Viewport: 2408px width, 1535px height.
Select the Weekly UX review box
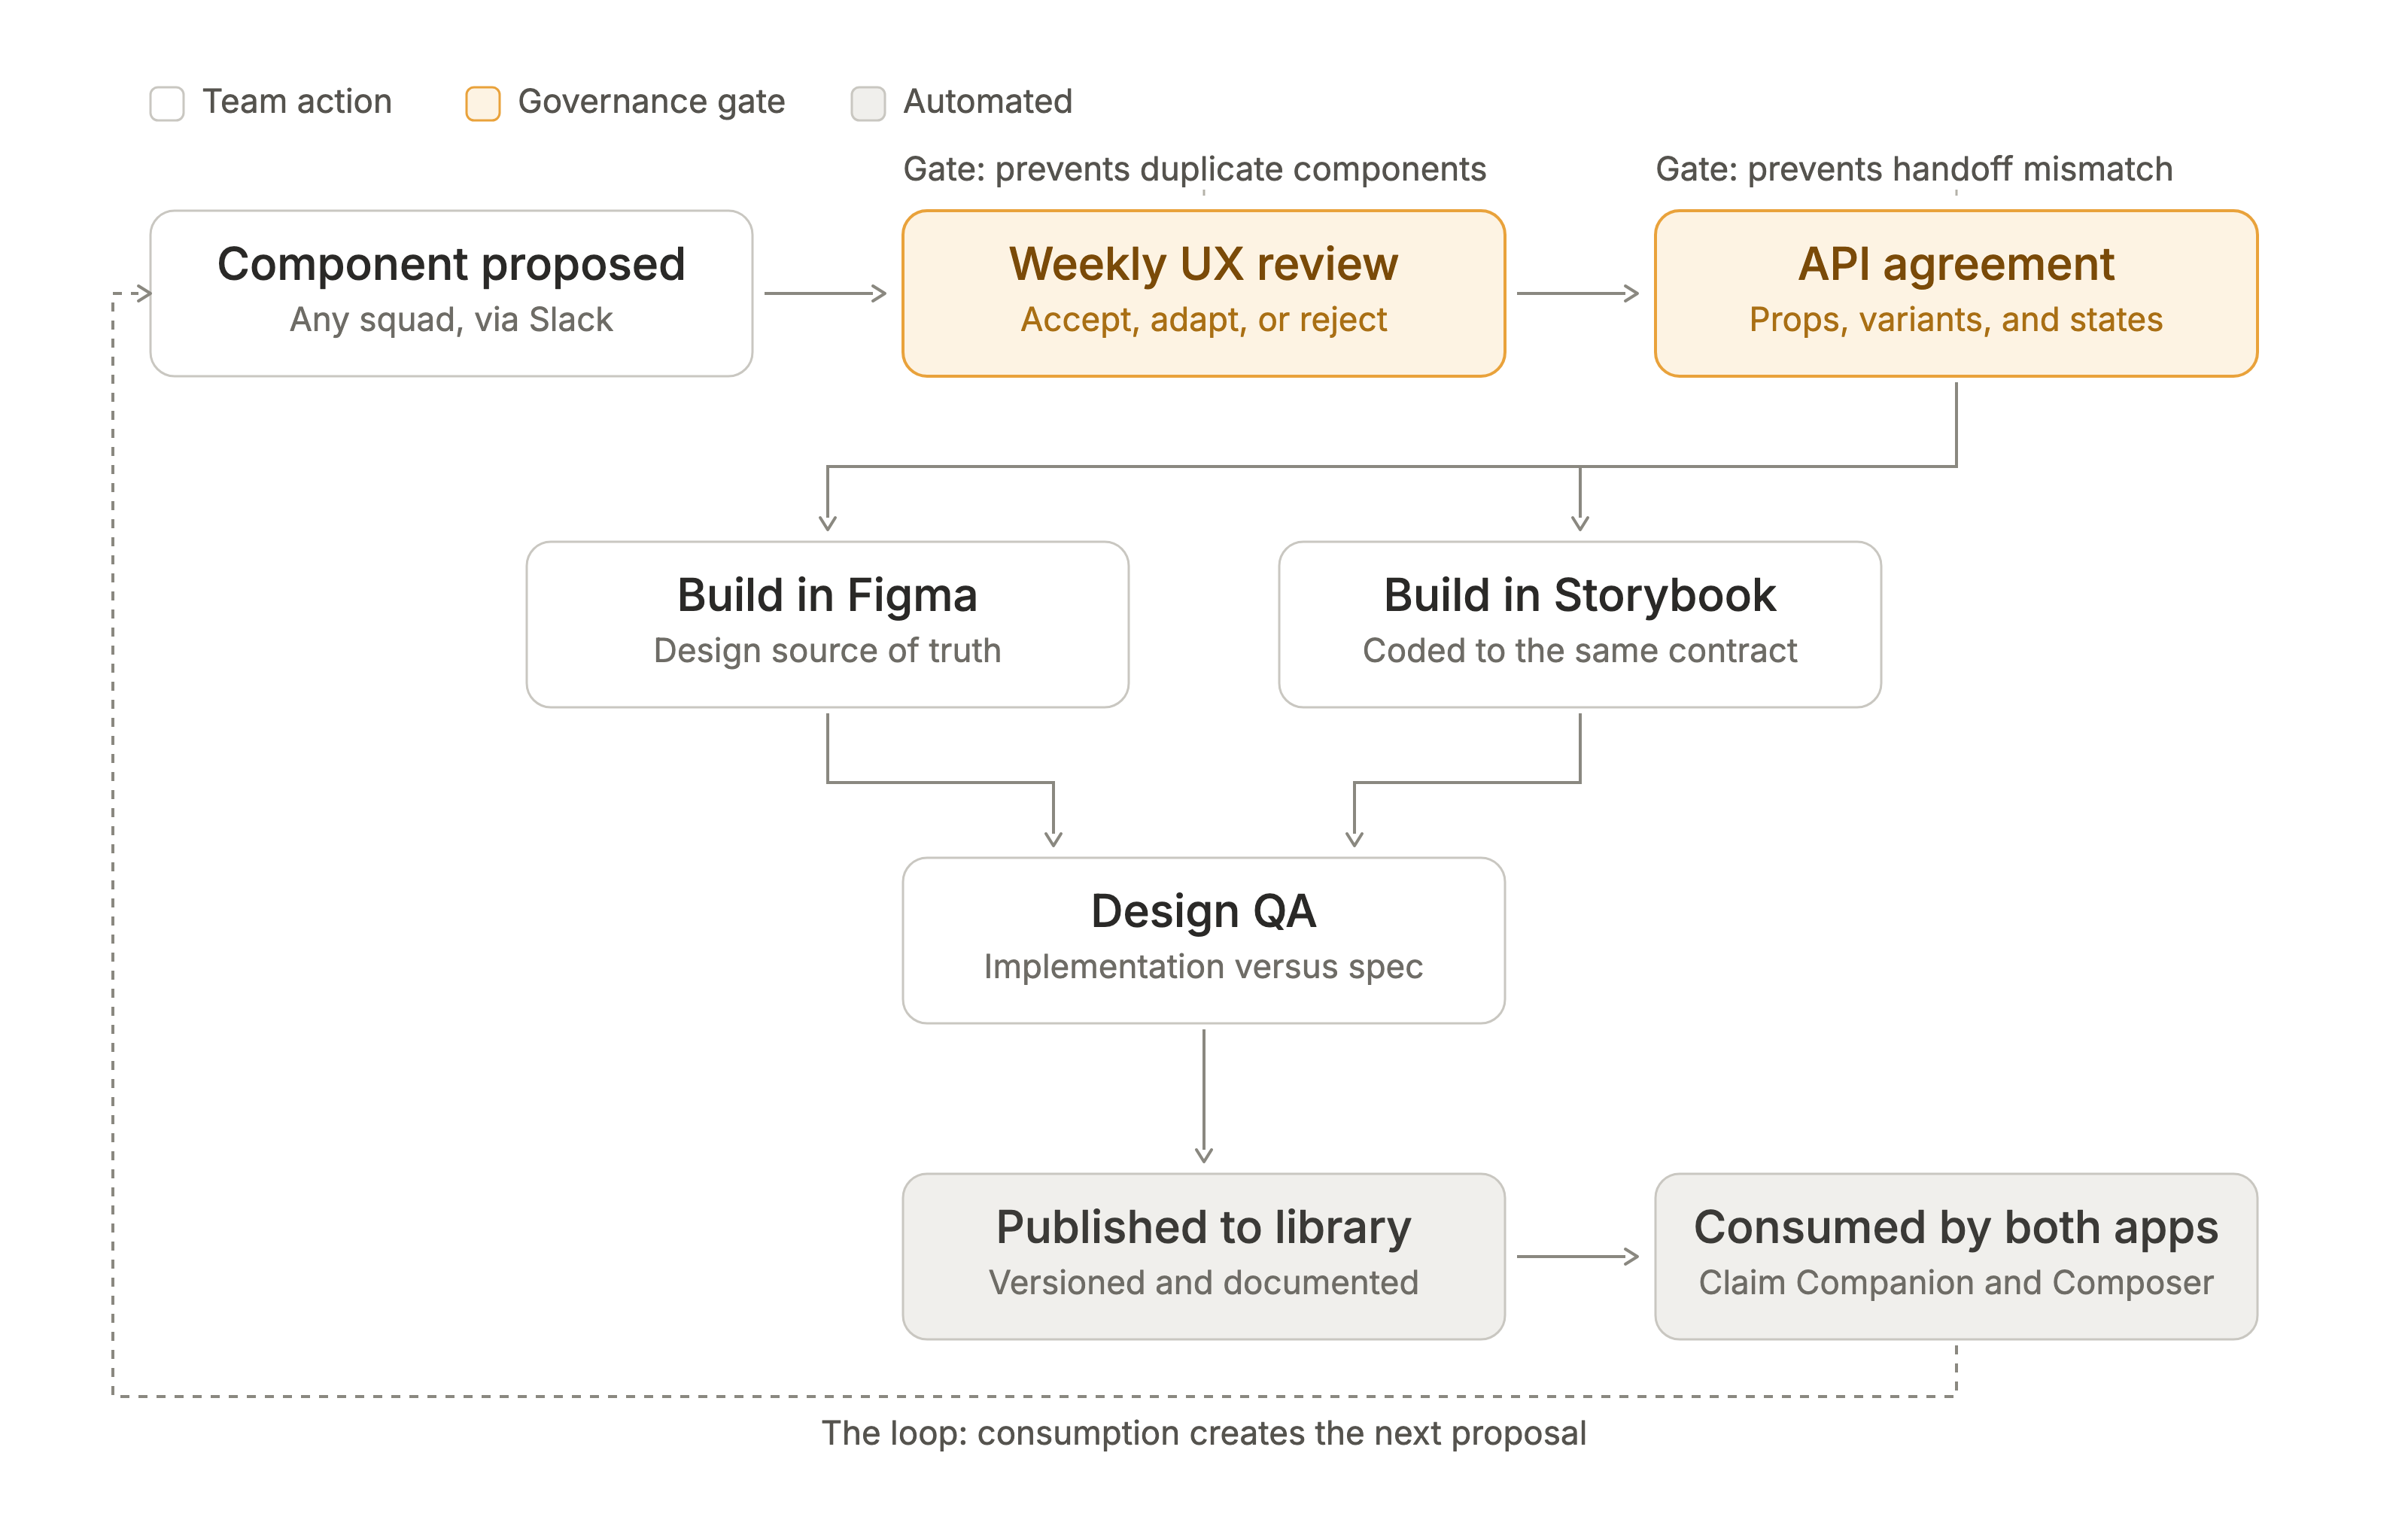[x=1204, y=293]
